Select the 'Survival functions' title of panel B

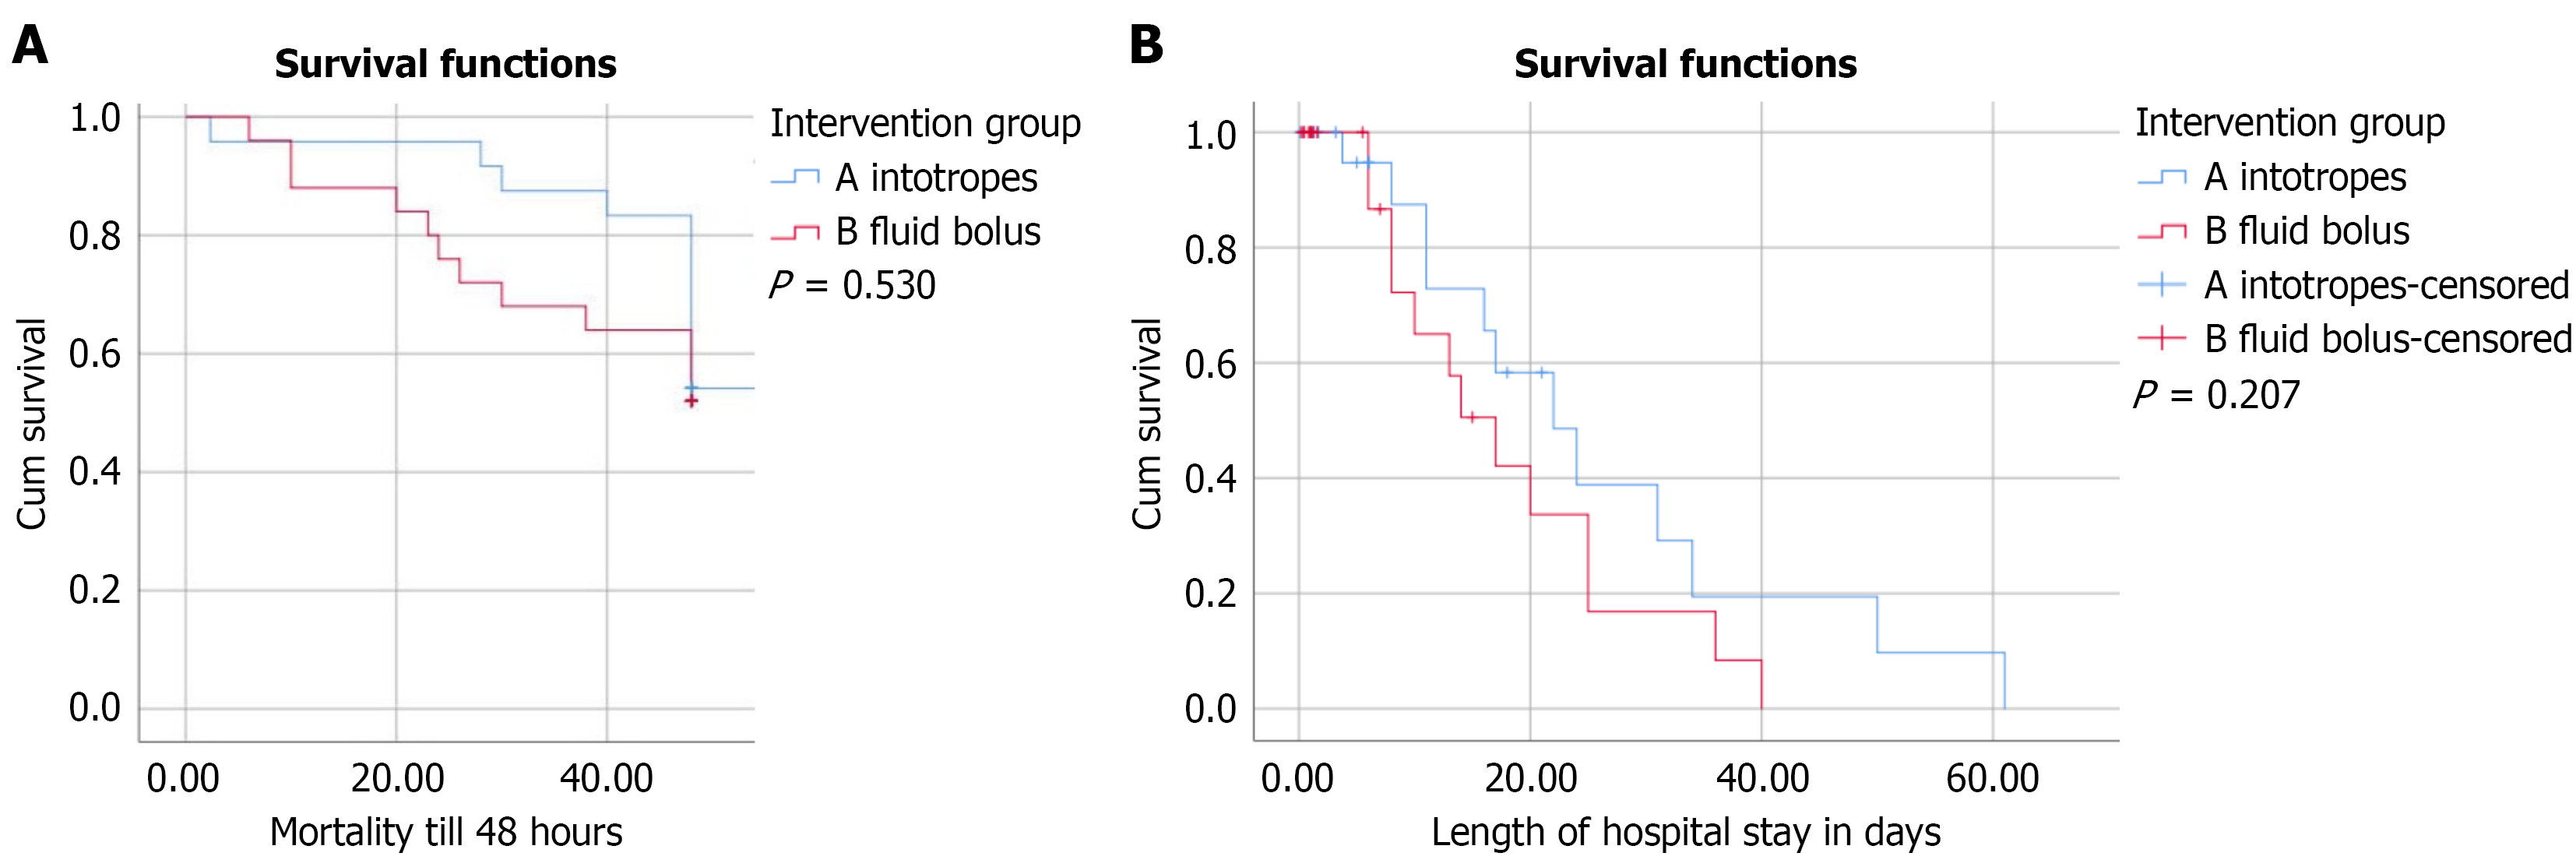point(1685,64)
